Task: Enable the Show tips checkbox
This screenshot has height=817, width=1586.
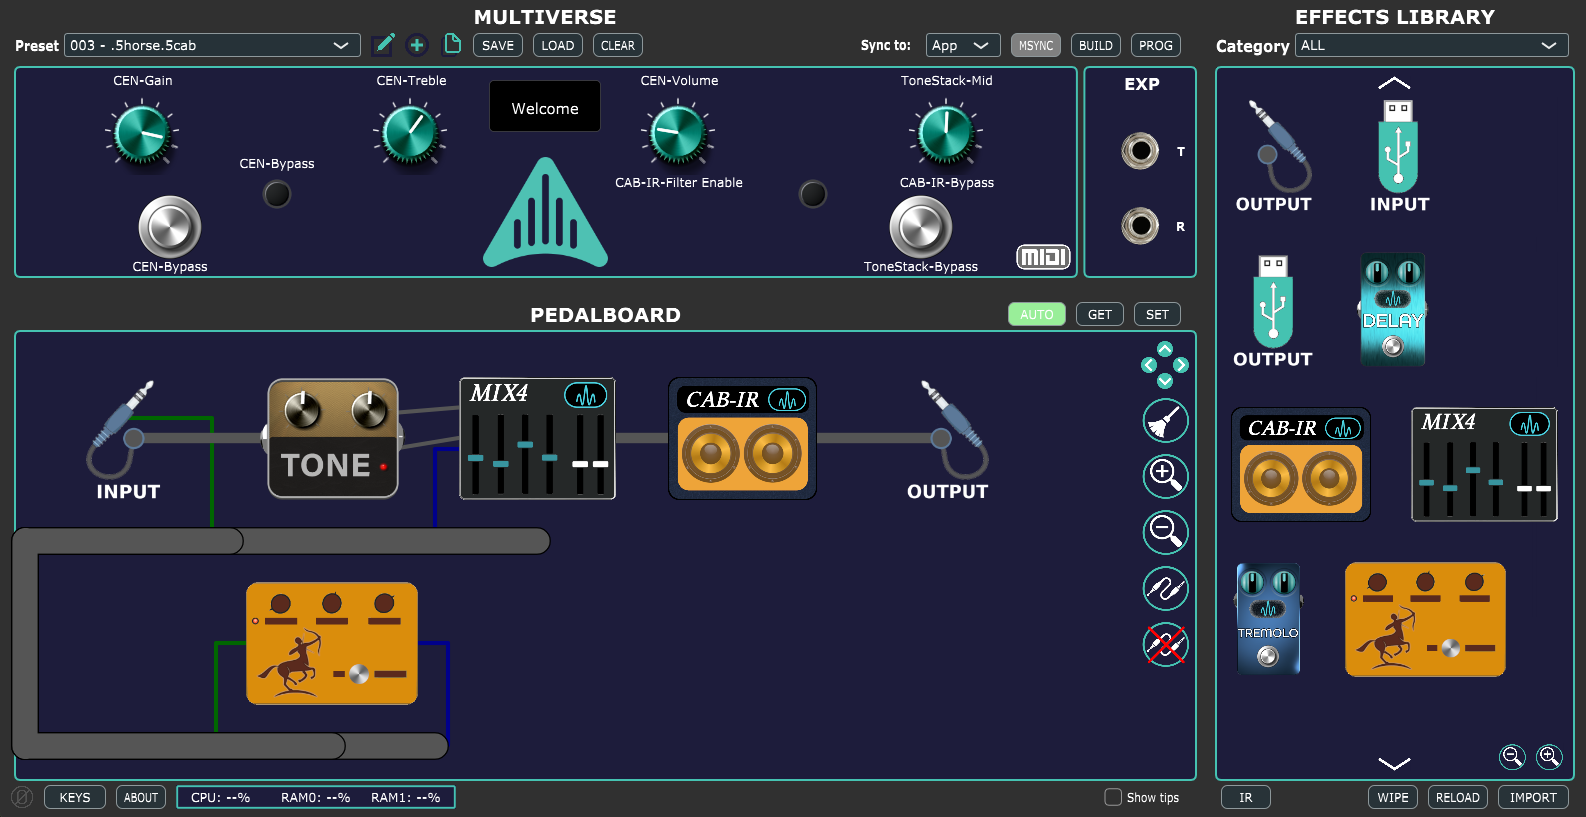Action: (1113, 797)
